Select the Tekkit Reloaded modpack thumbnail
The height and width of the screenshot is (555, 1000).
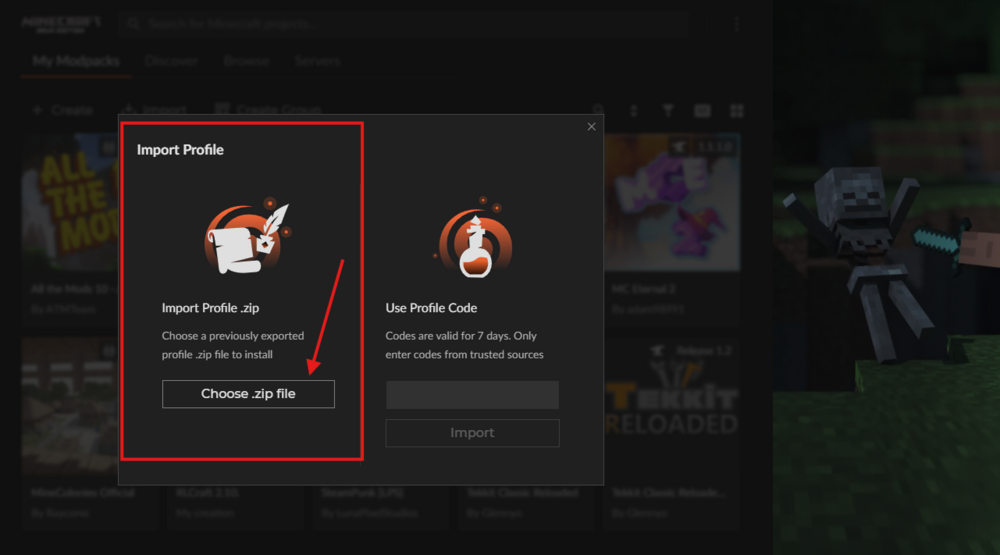tap(674, 405)
